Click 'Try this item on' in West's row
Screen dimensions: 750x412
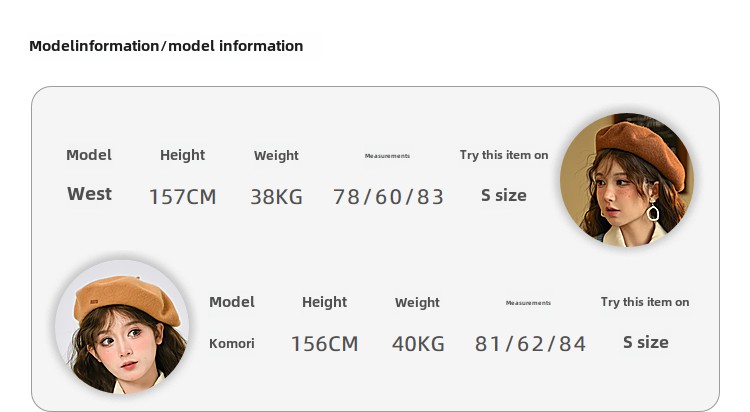tap(504, 155)
